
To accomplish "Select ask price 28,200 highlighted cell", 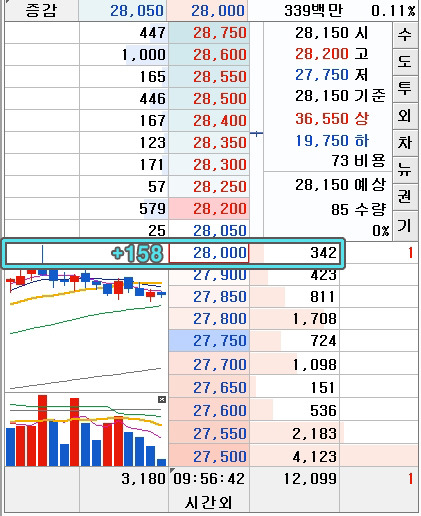I will click(x=209, y=209).
